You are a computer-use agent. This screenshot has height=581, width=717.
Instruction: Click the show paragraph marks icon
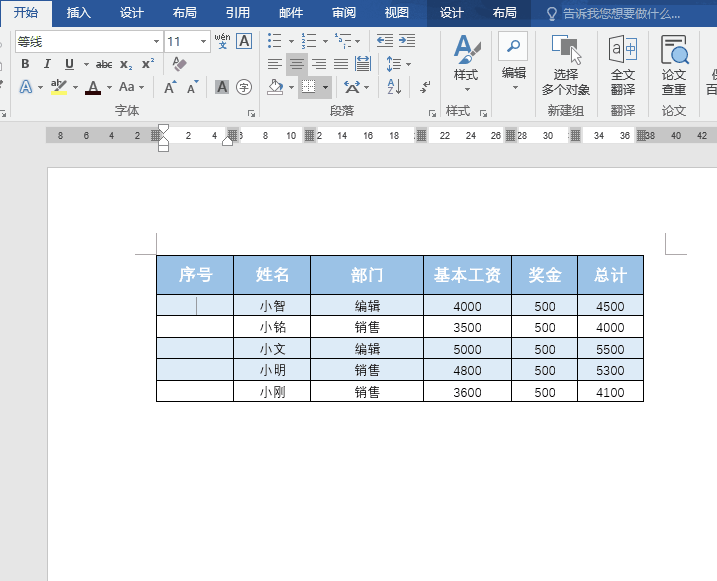click(425, 87)
